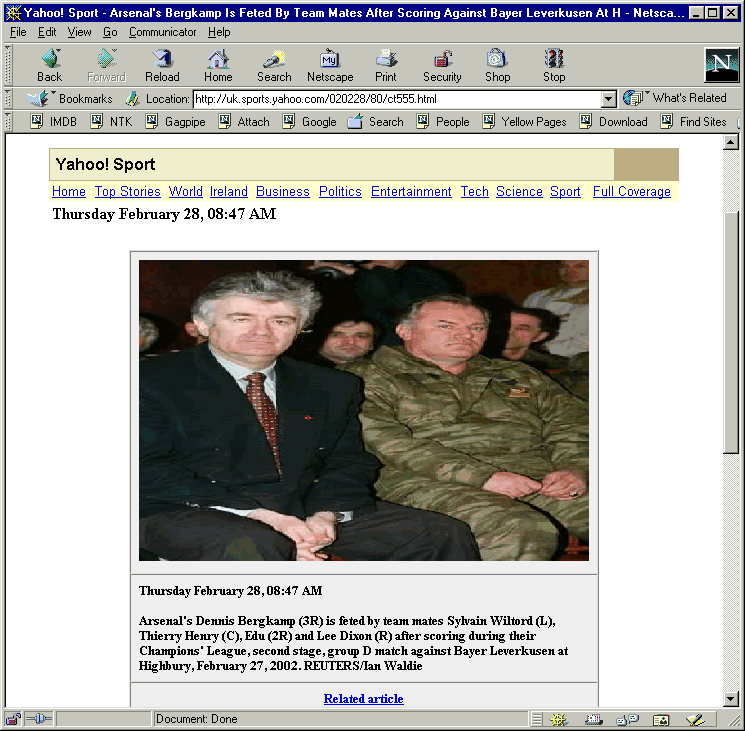Open the Tech link
This screenshot has height=731, width=745.
coord(475,191)
